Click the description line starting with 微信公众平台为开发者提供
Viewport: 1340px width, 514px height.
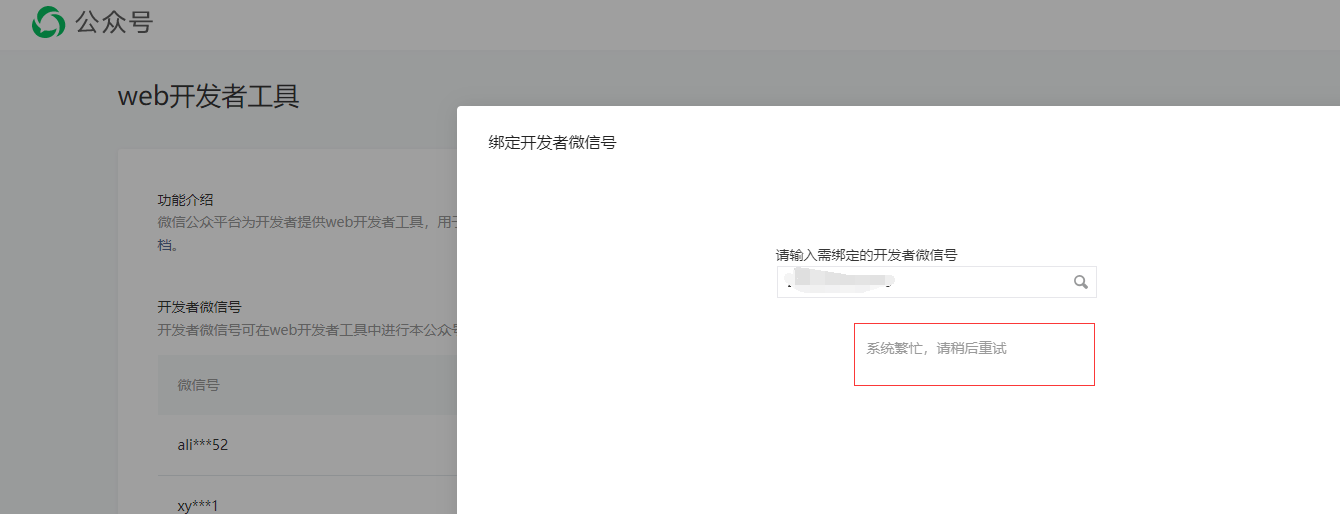point(307,222)
